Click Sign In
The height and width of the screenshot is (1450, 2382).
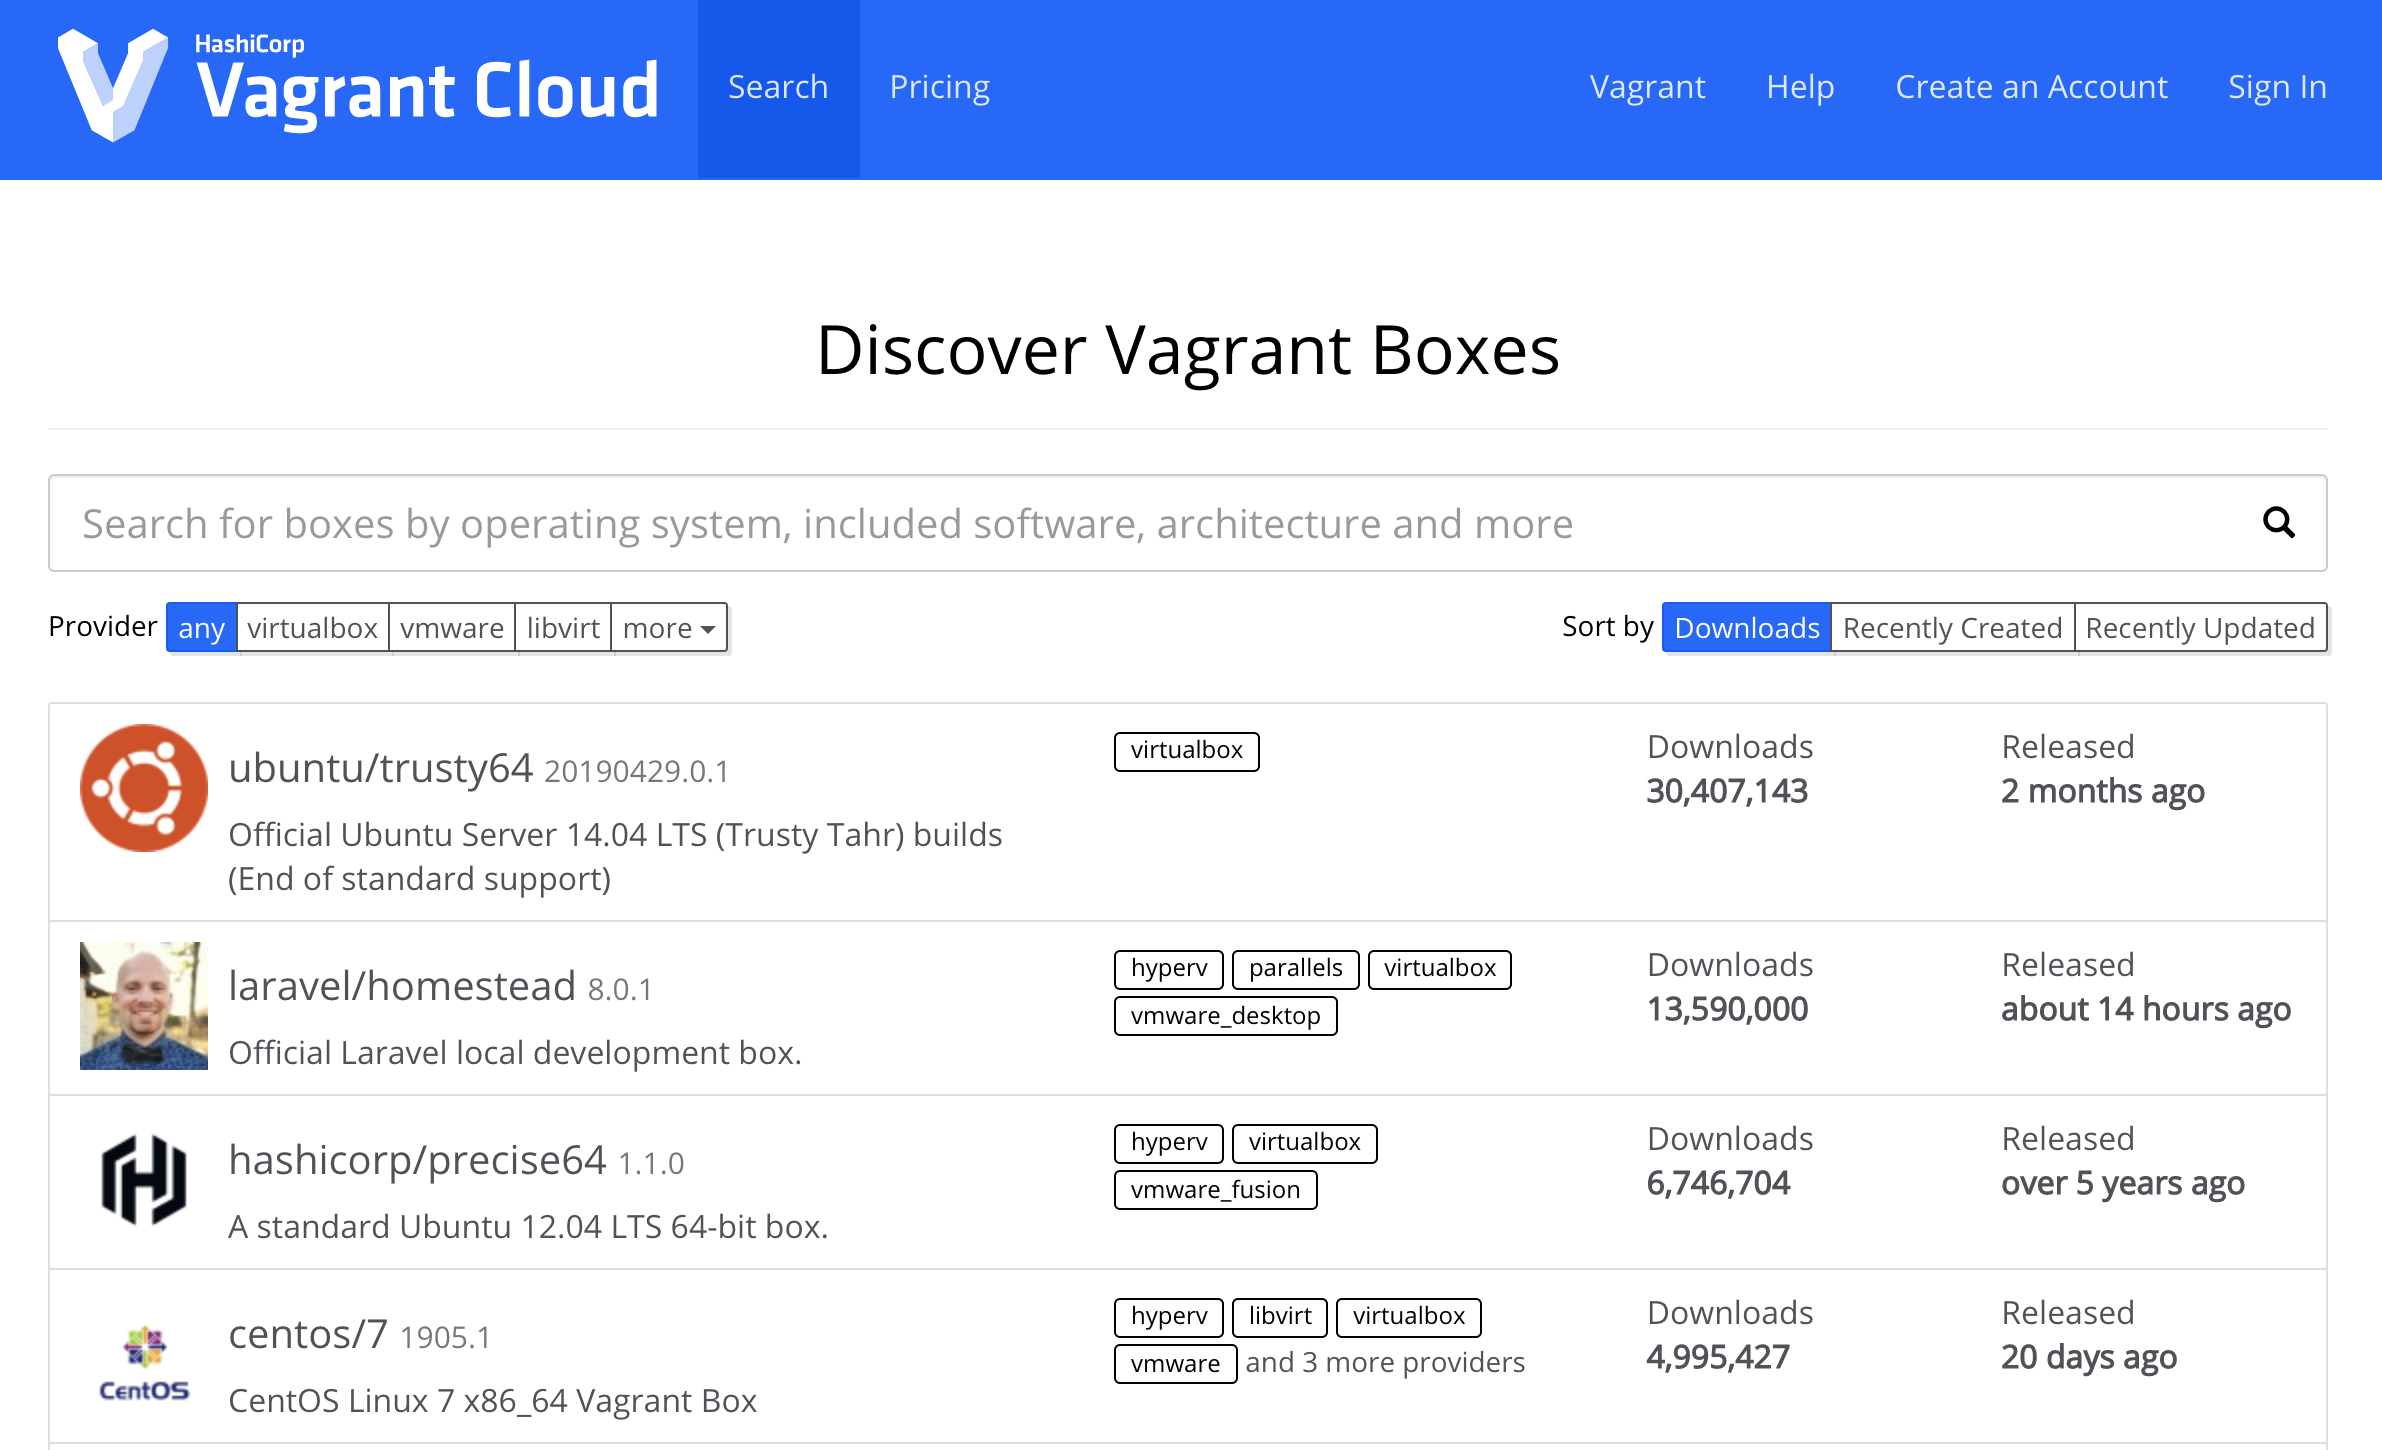point(2277,88)
